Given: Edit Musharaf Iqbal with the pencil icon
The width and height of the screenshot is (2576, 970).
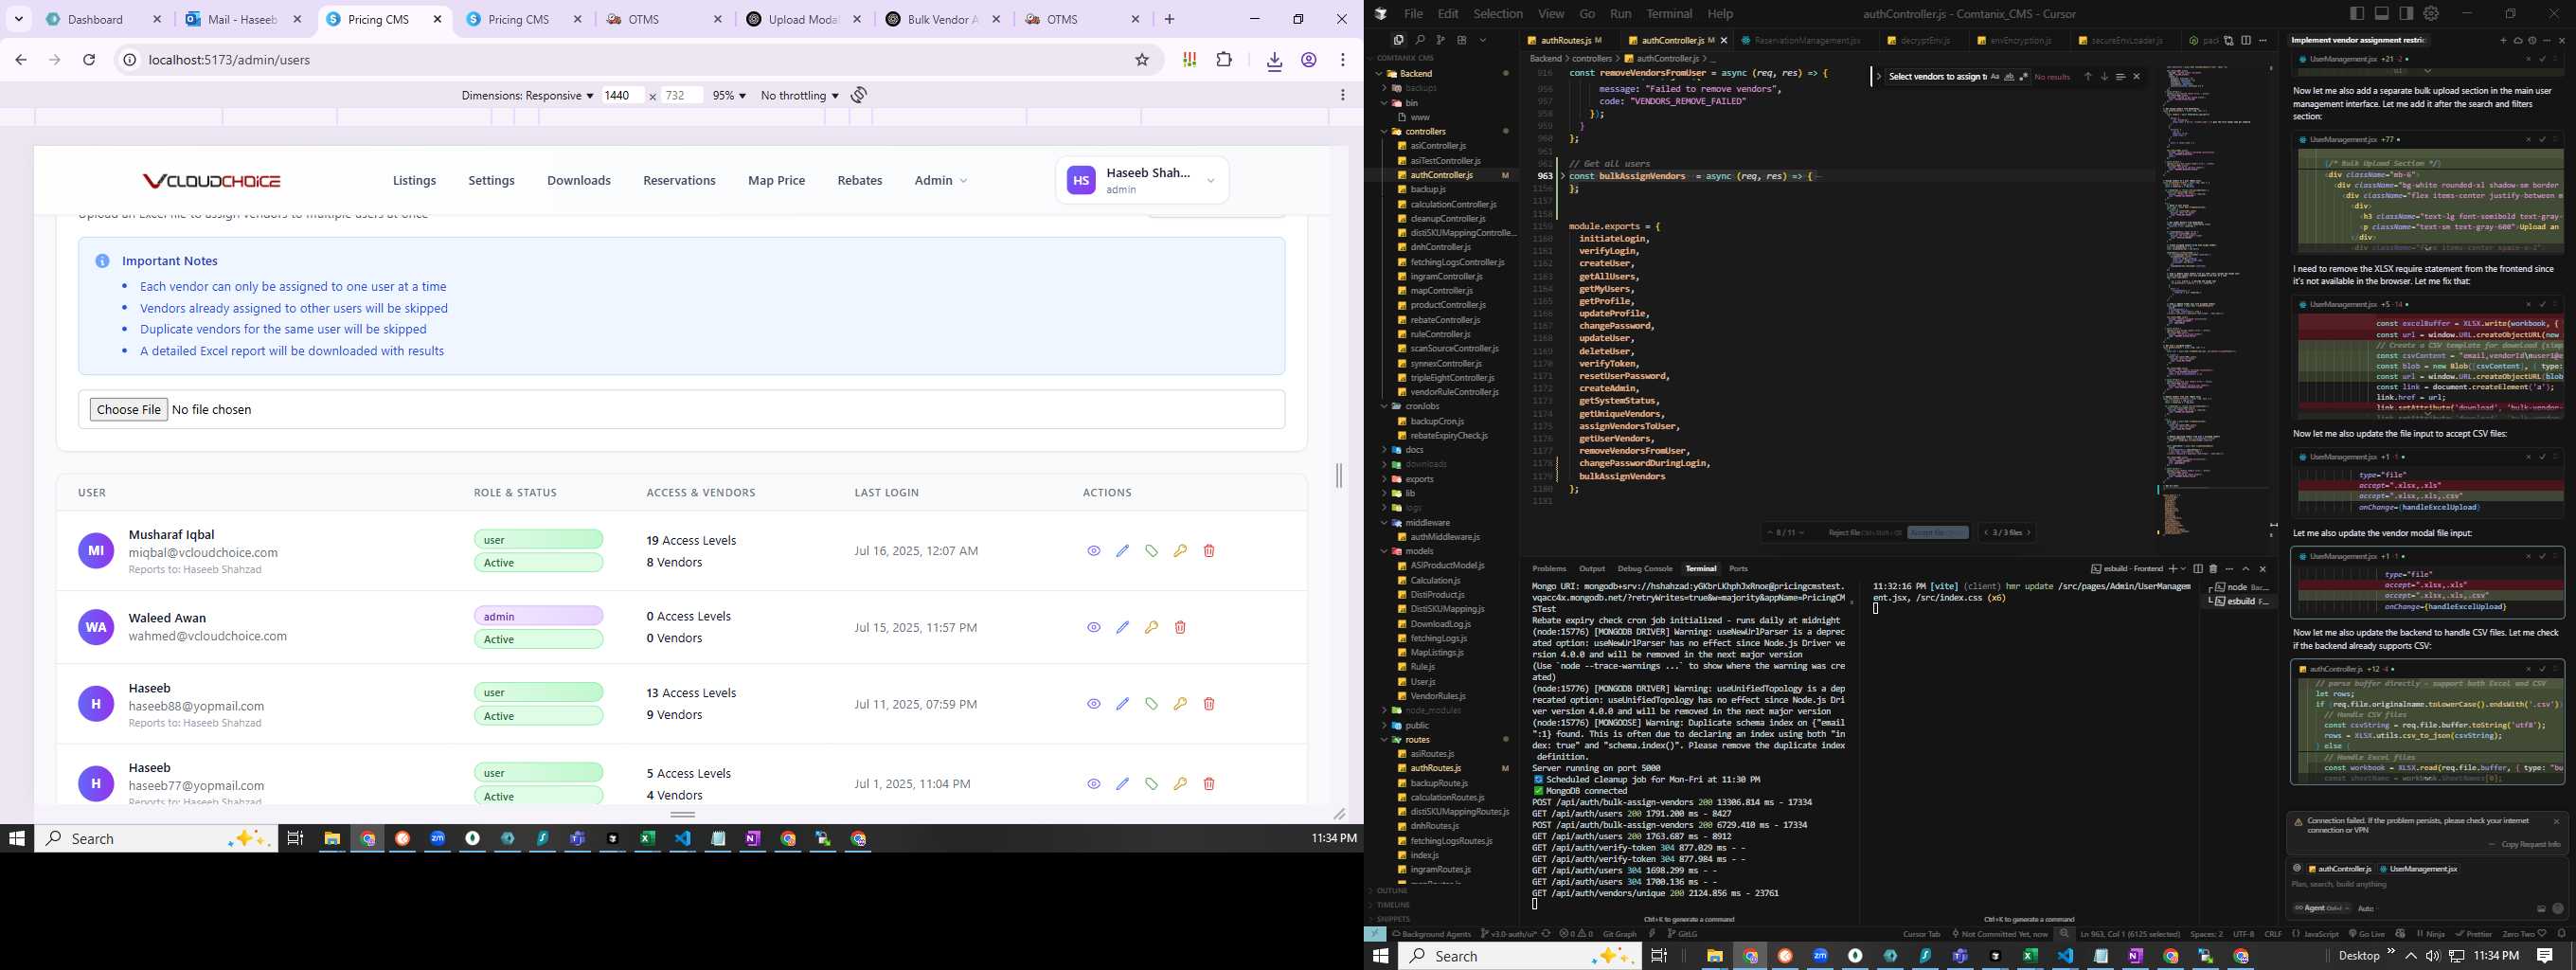Looking at the screenshot, I should pyautogui.click(x=1123, y=551).
